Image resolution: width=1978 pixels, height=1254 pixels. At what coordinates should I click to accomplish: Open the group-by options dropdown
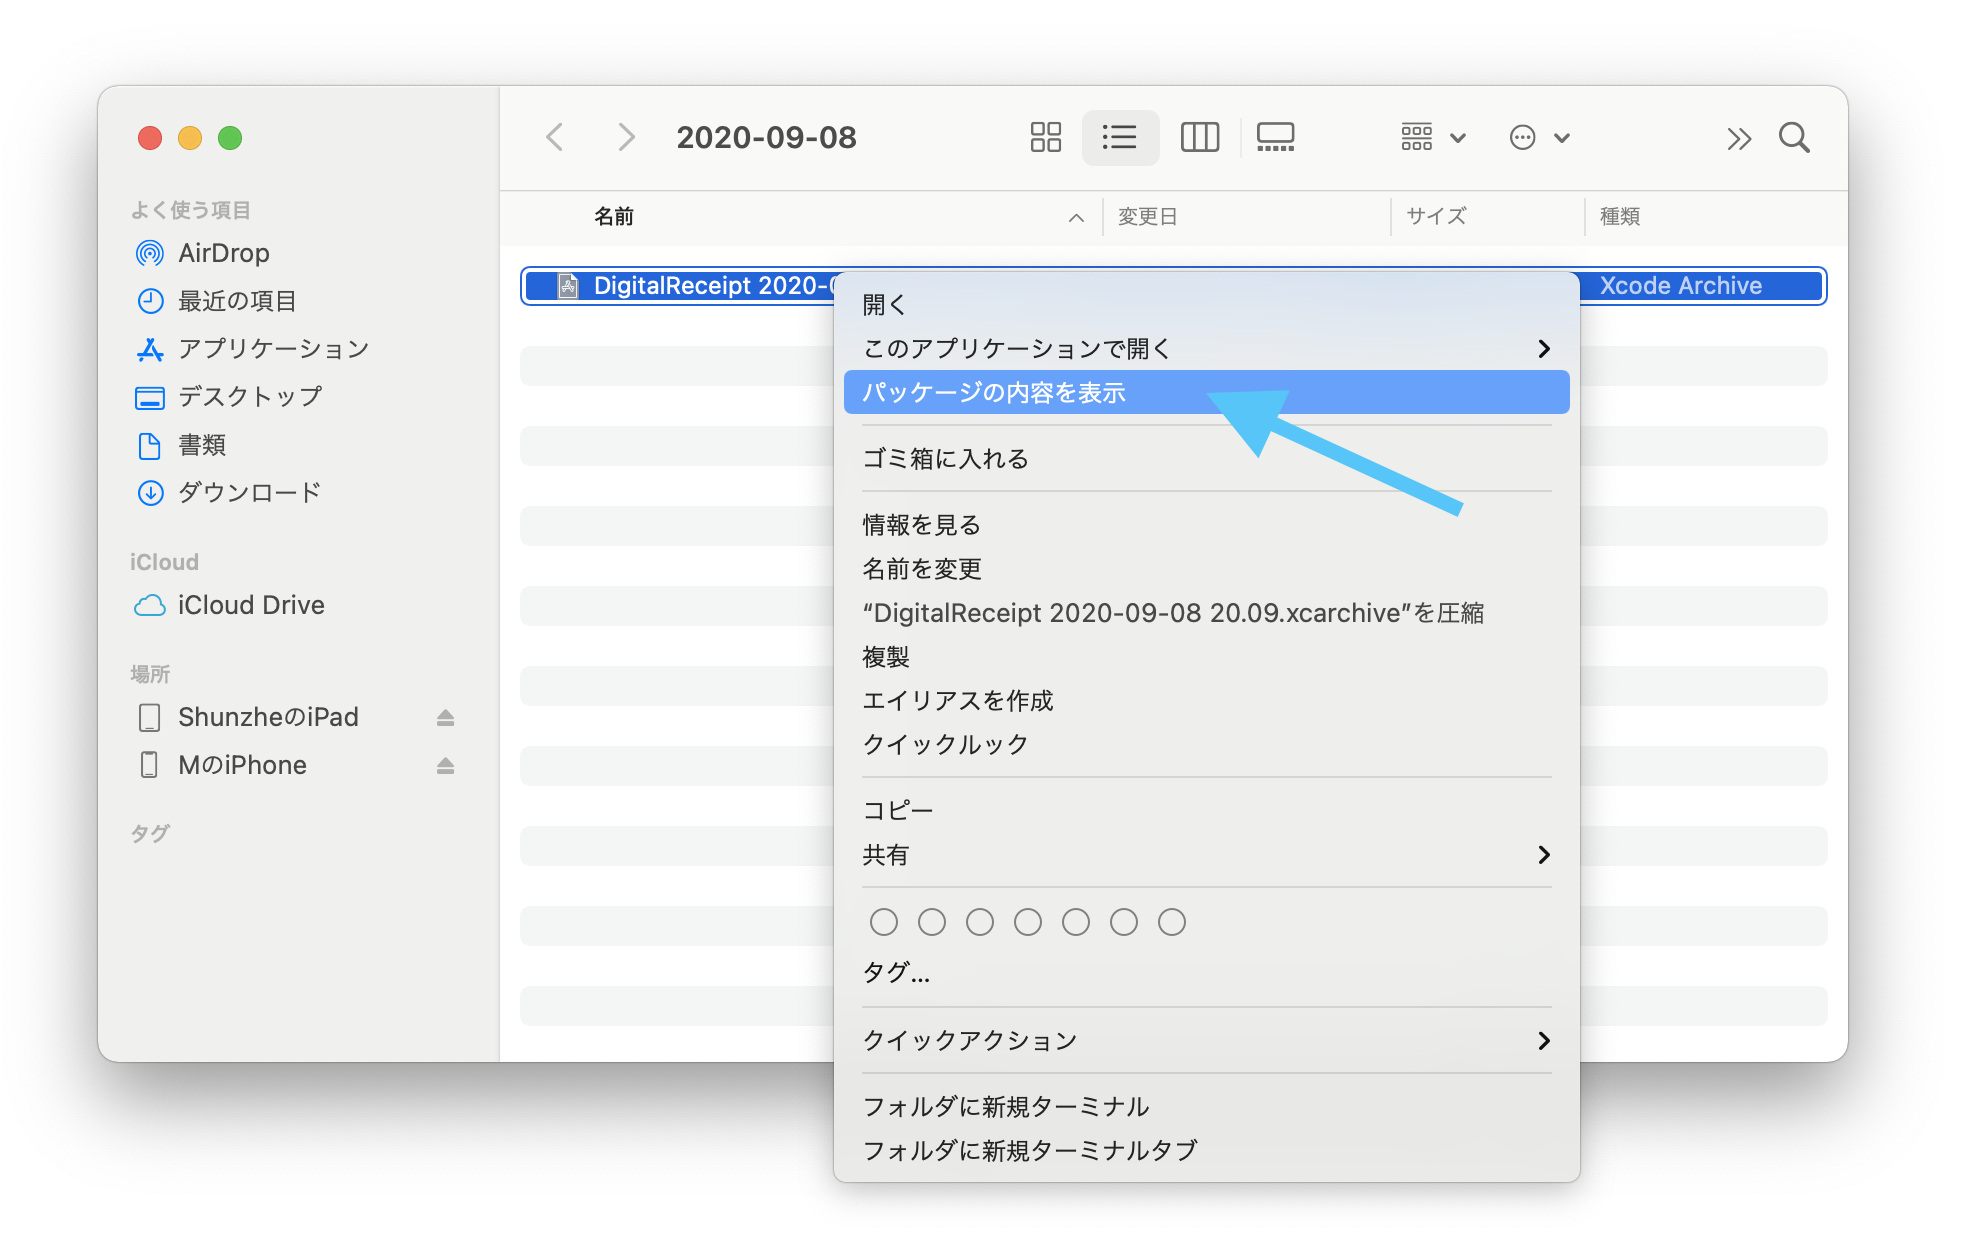coord(1433,137)
